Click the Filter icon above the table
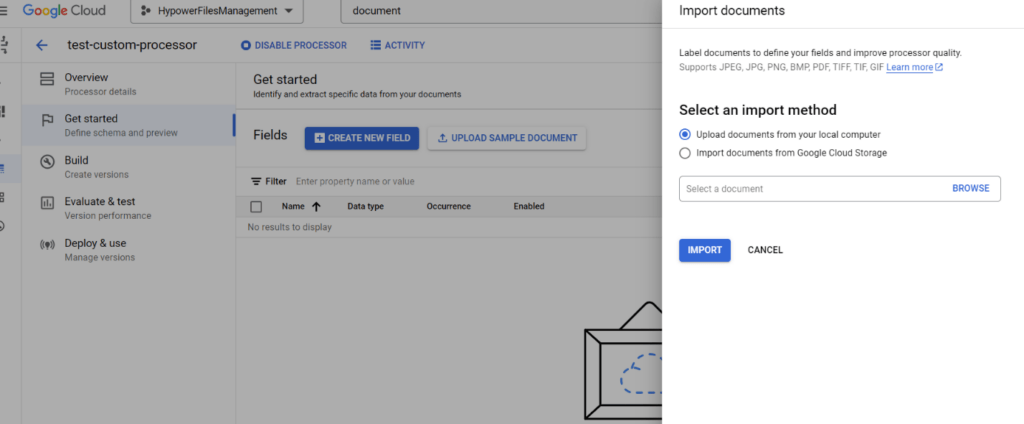 [x=256, y=182]
